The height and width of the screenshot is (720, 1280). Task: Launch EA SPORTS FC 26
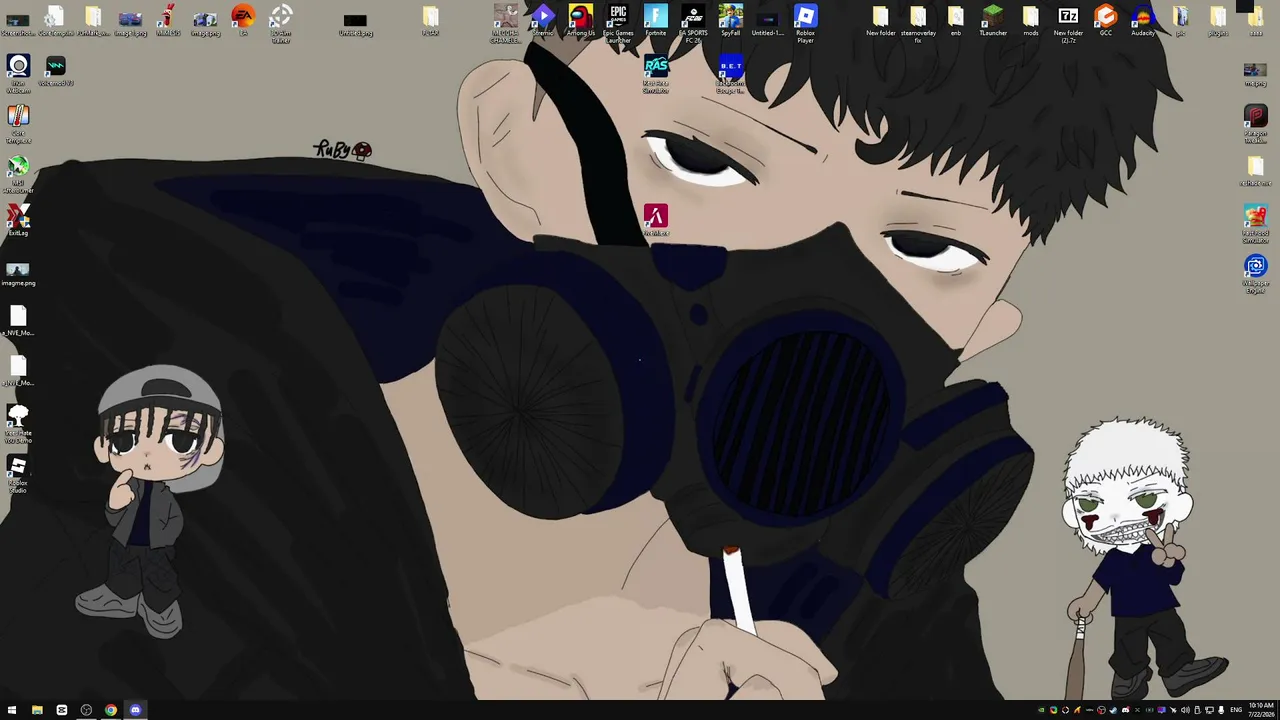(x=693, y=22)
